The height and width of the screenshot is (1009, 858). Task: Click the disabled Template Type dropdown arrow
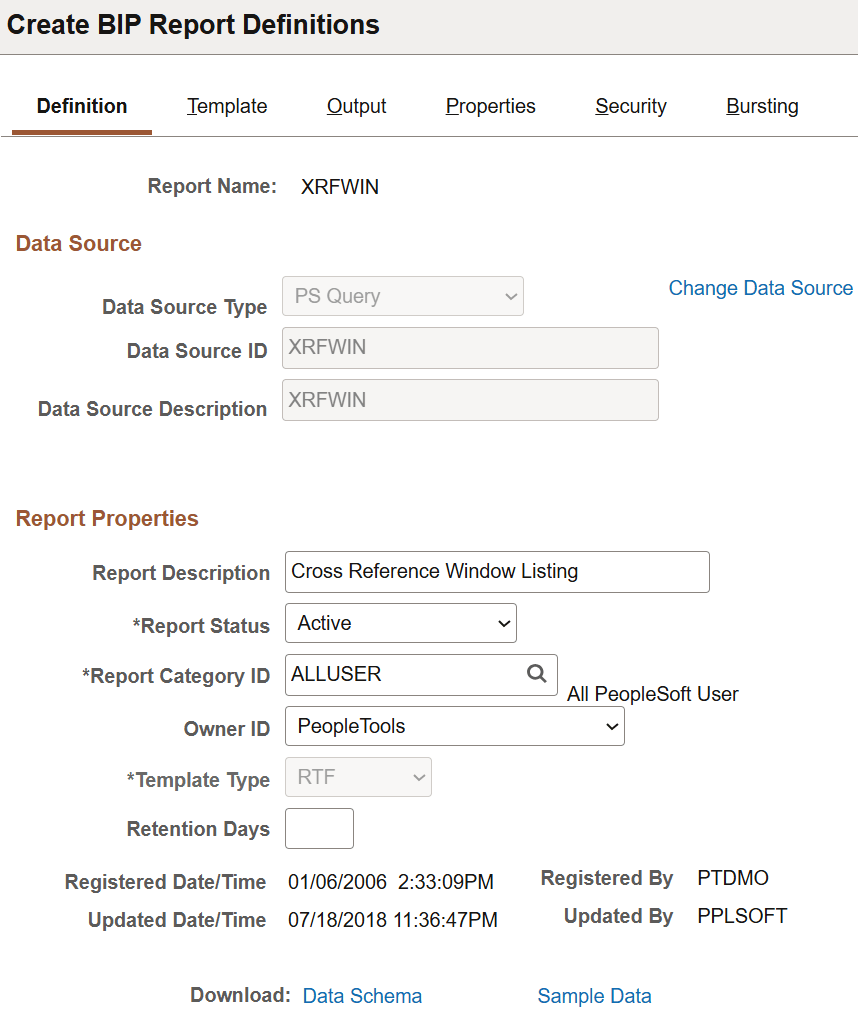(420, 777)
